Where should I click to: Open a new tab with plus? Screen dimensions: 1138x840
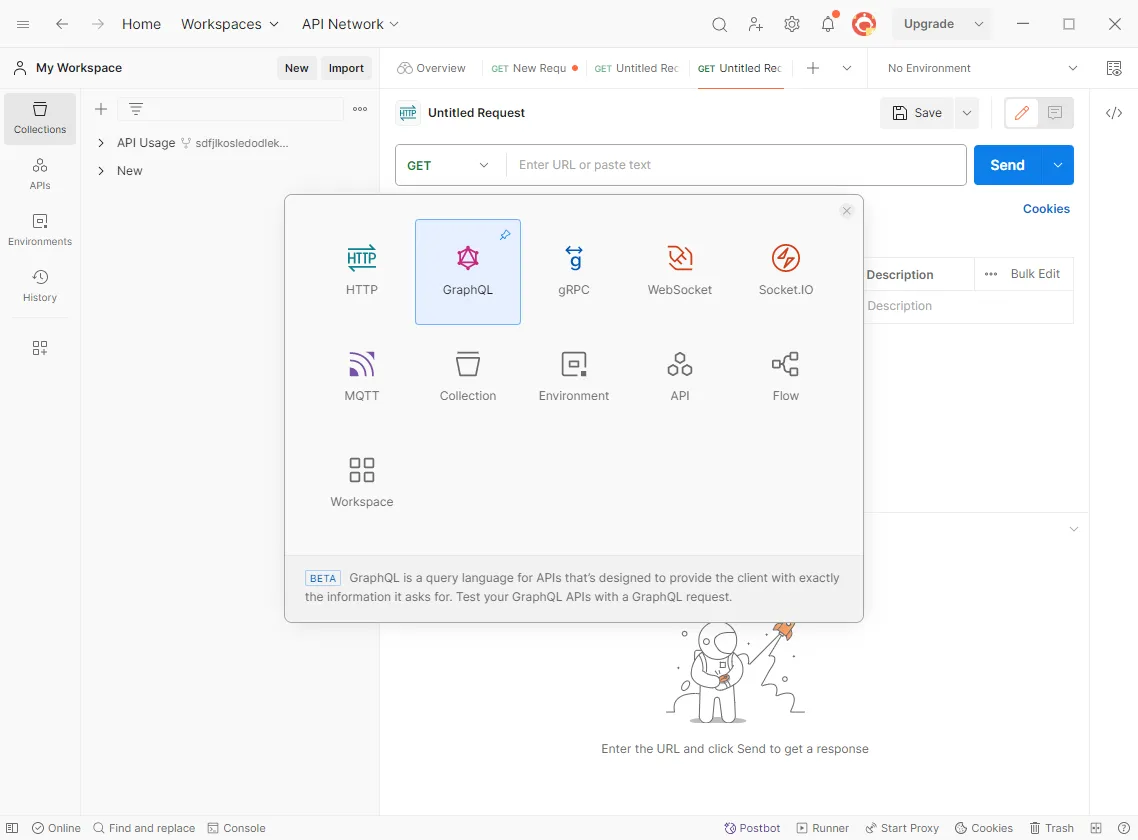point(813,68)
